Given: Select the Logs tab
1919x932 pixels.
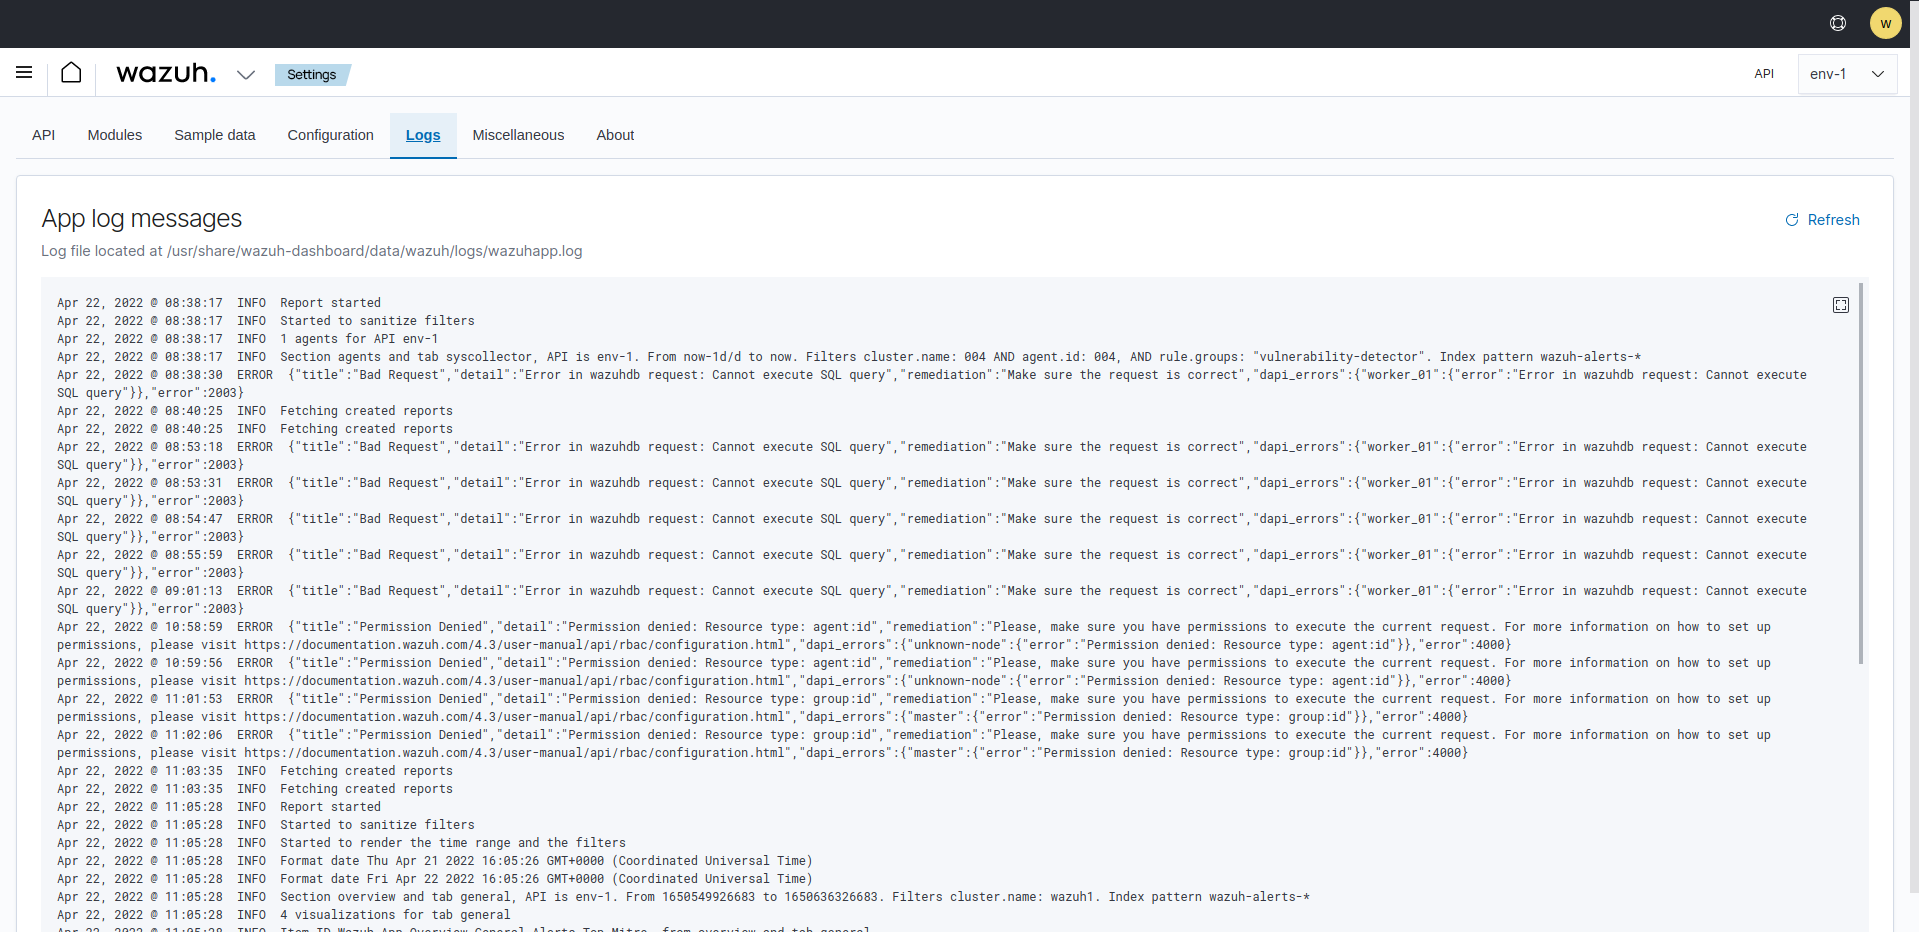Looking at the screenshot, I should [x=423, y=135].
